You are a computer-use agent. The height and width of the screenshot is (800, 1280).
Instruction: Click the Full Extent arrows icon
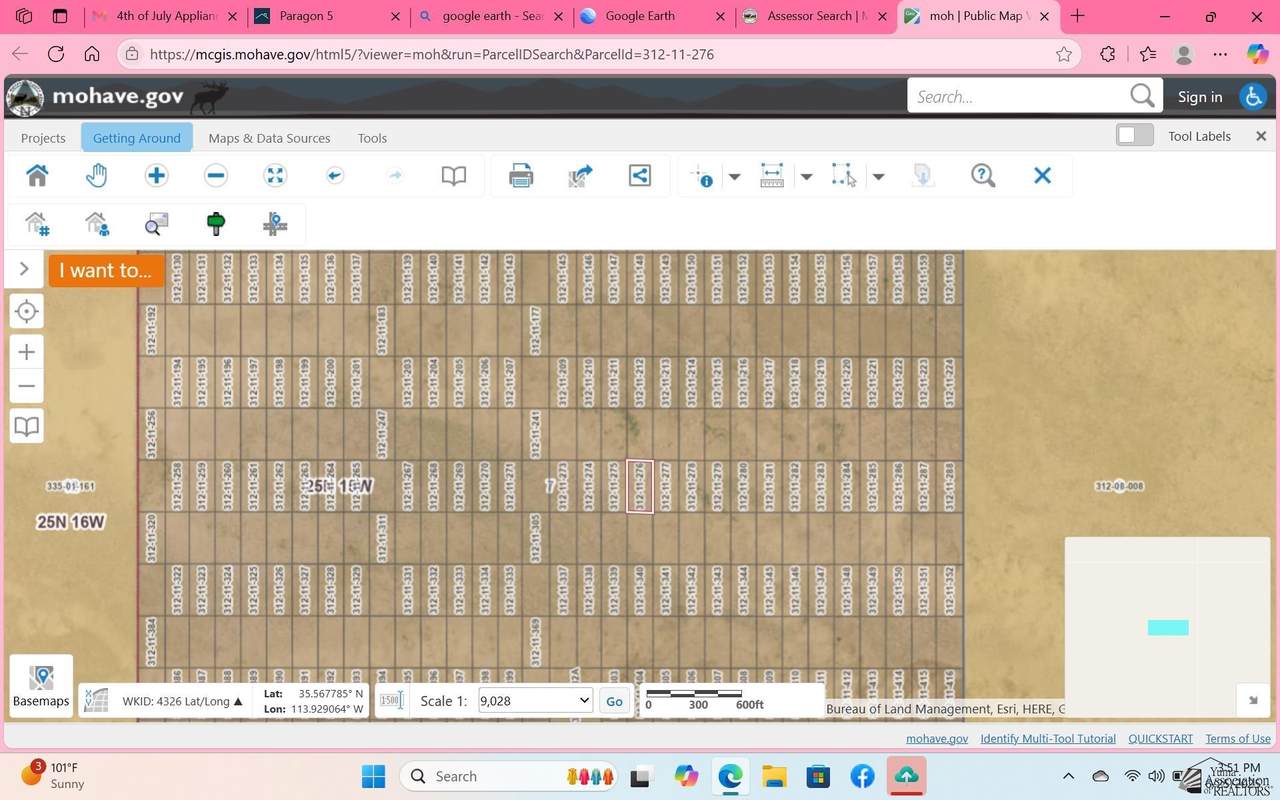point(275,176)
